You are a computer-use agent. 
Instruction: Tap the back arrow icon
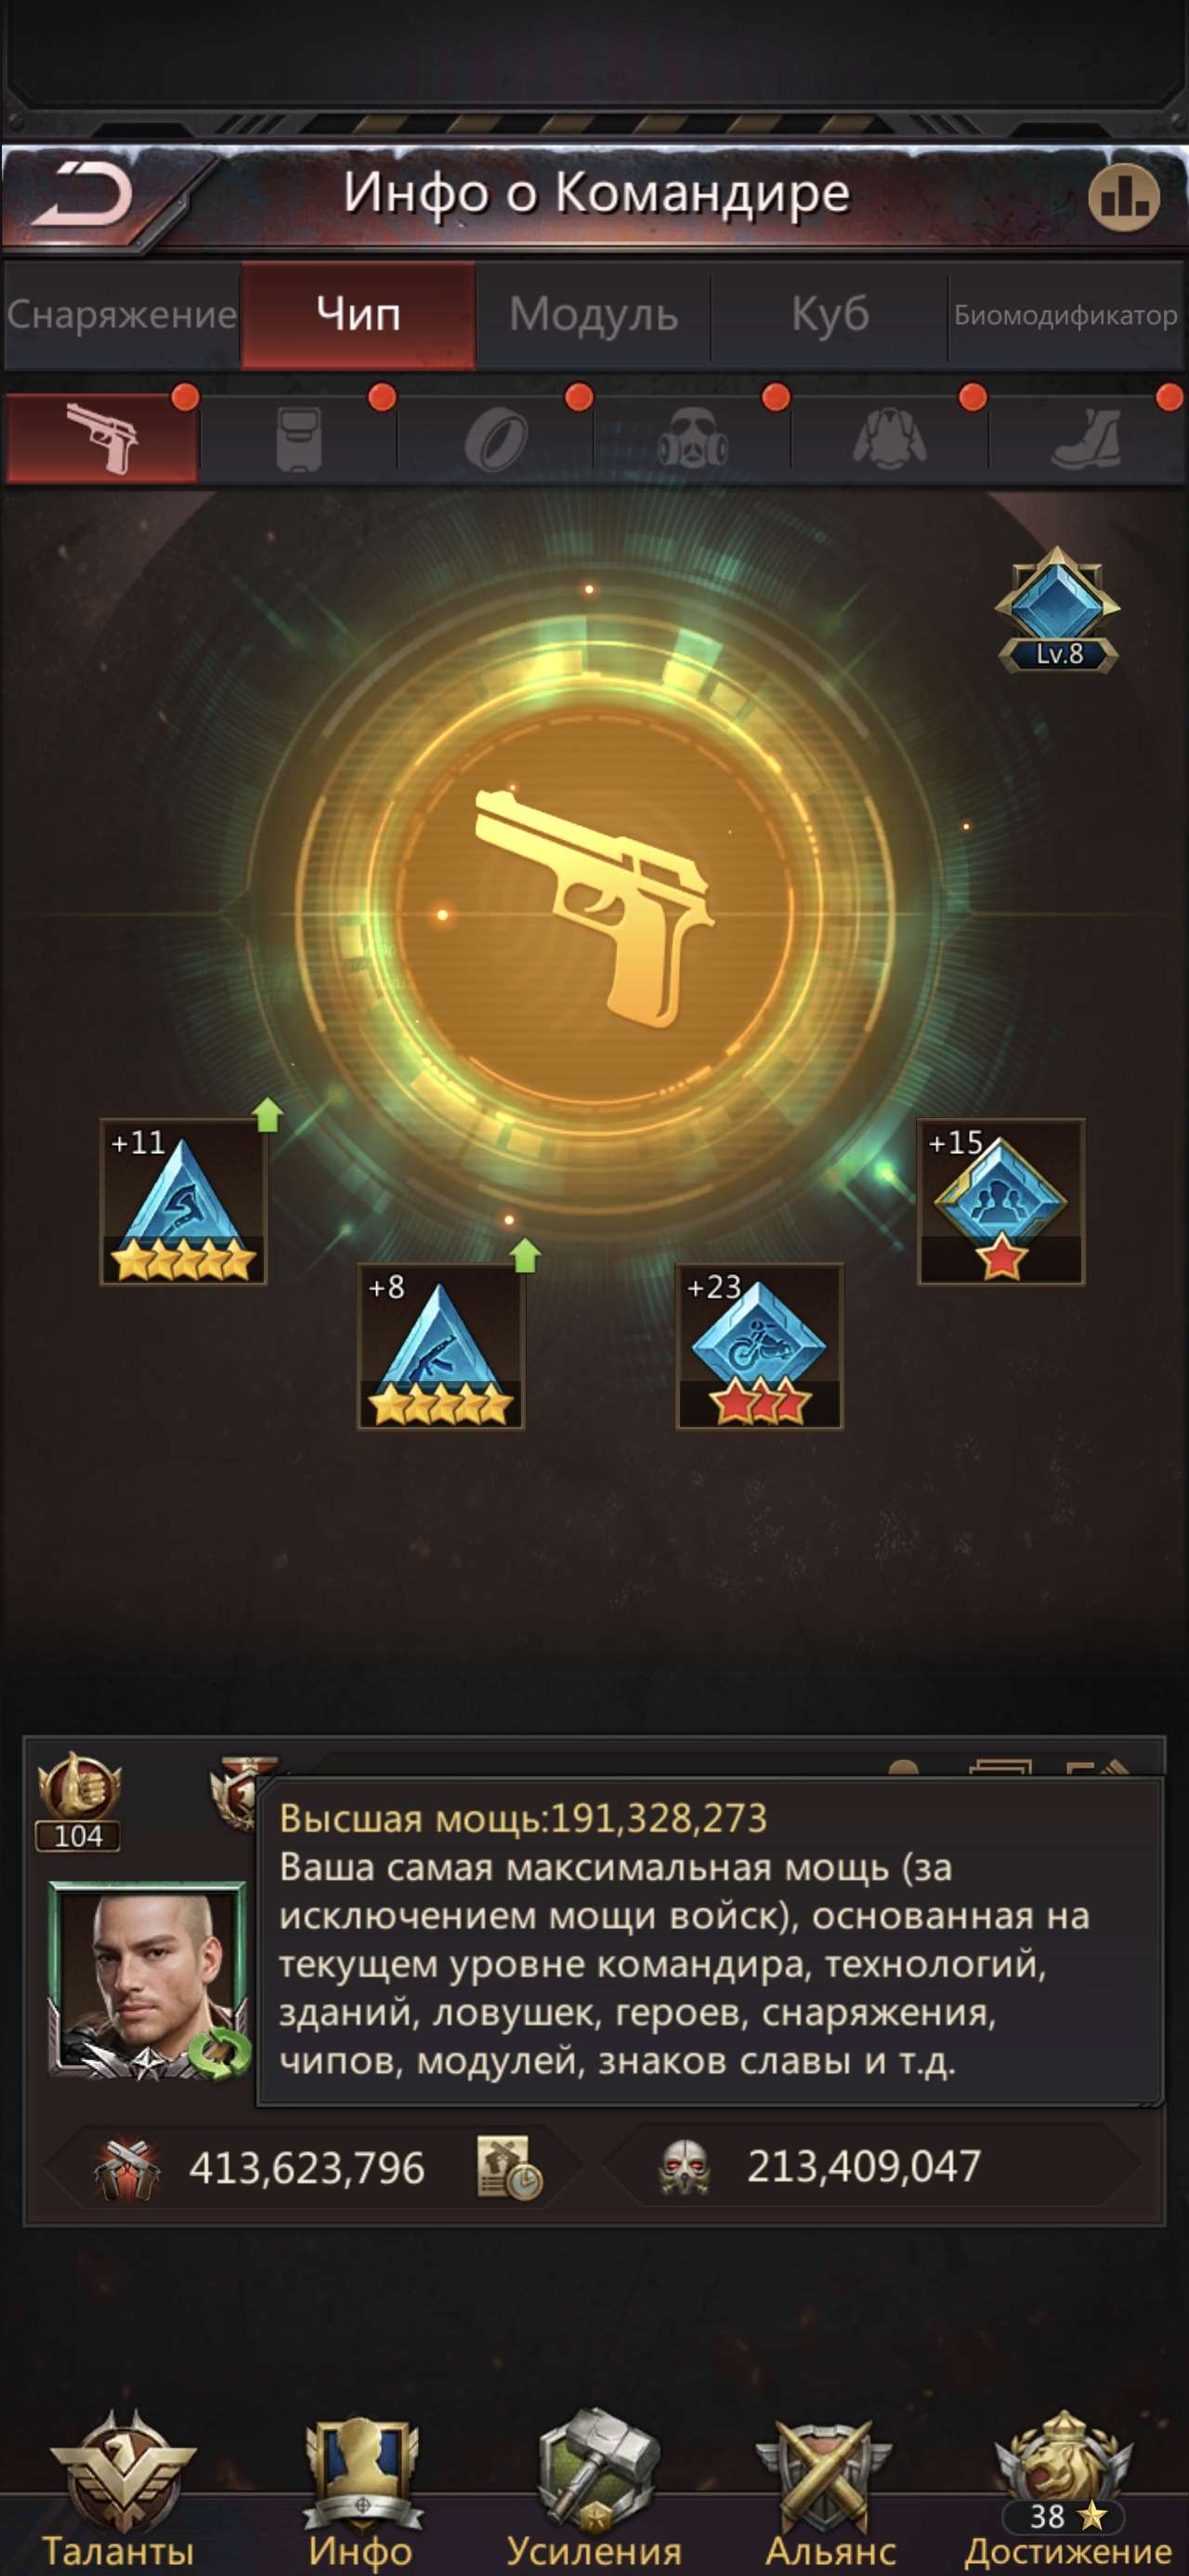pyautogui.click(x=82, y=194)
